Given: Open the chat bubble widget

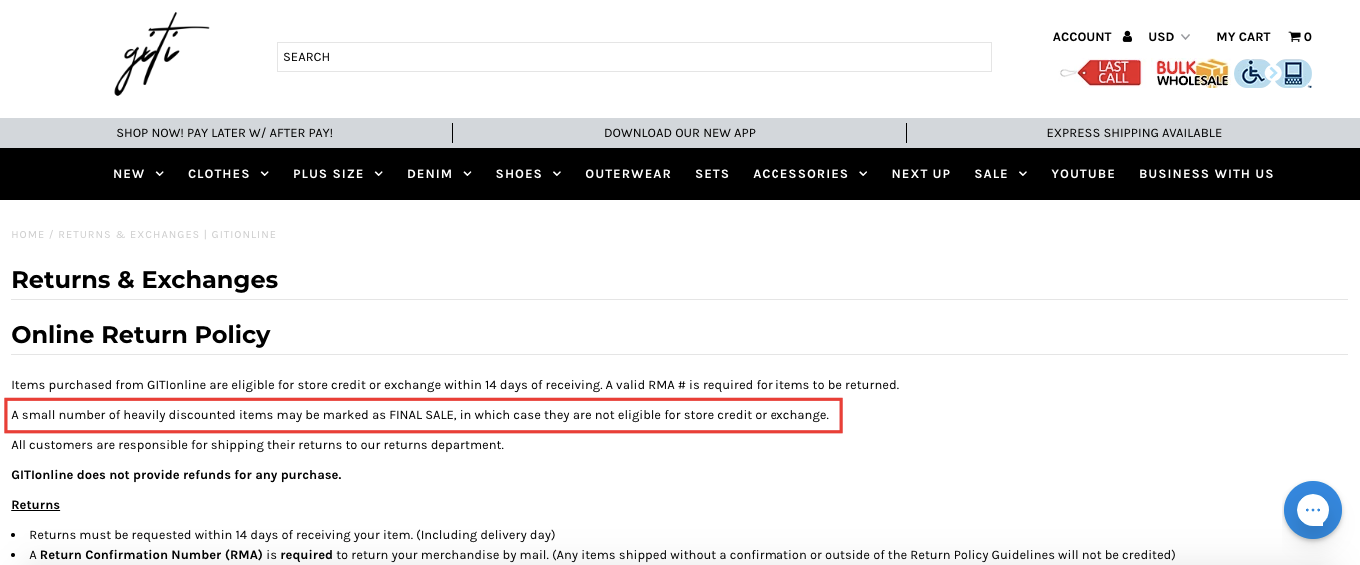Looking at the screenshot, I should tap(1312, 510).
